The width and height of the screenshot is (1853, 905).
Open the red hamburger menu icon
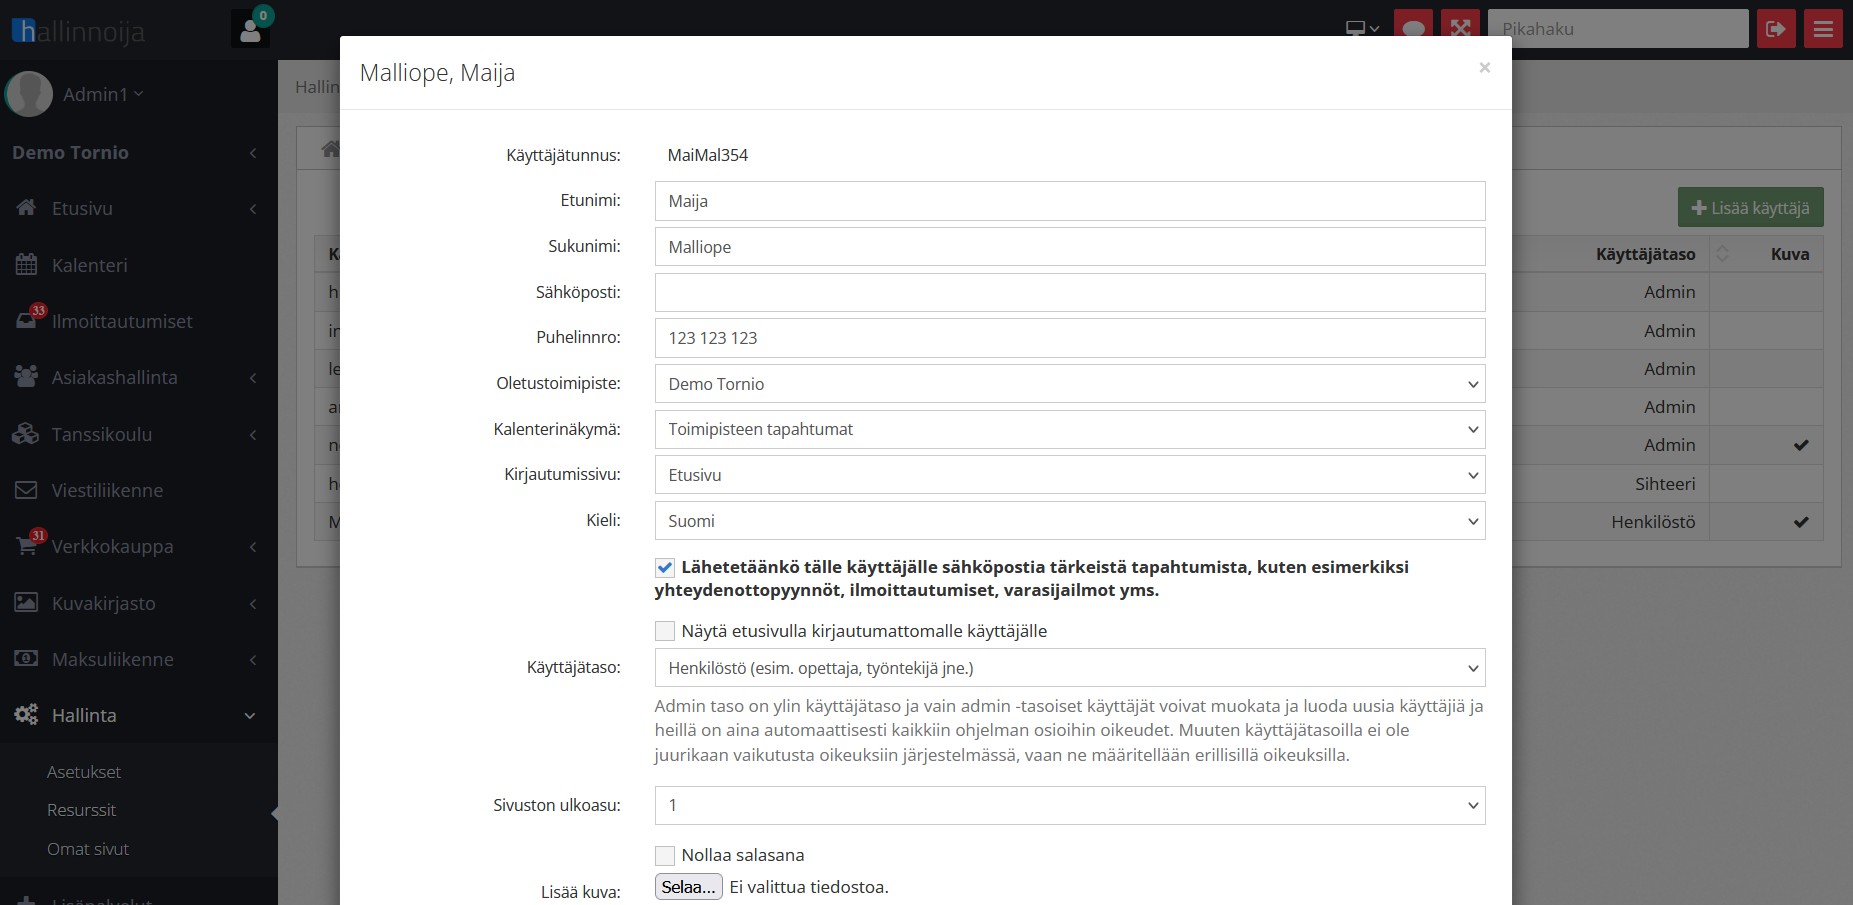coord(1823,29)
